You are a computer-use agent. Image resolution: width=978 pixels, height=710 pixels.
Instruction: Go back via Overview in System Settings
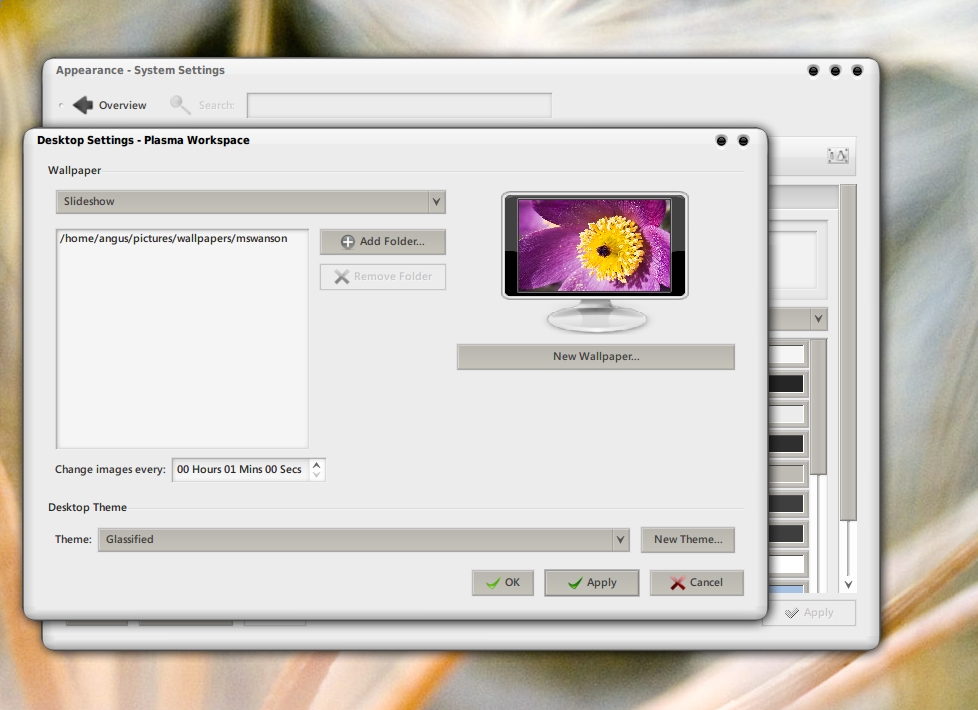[110, 105]
